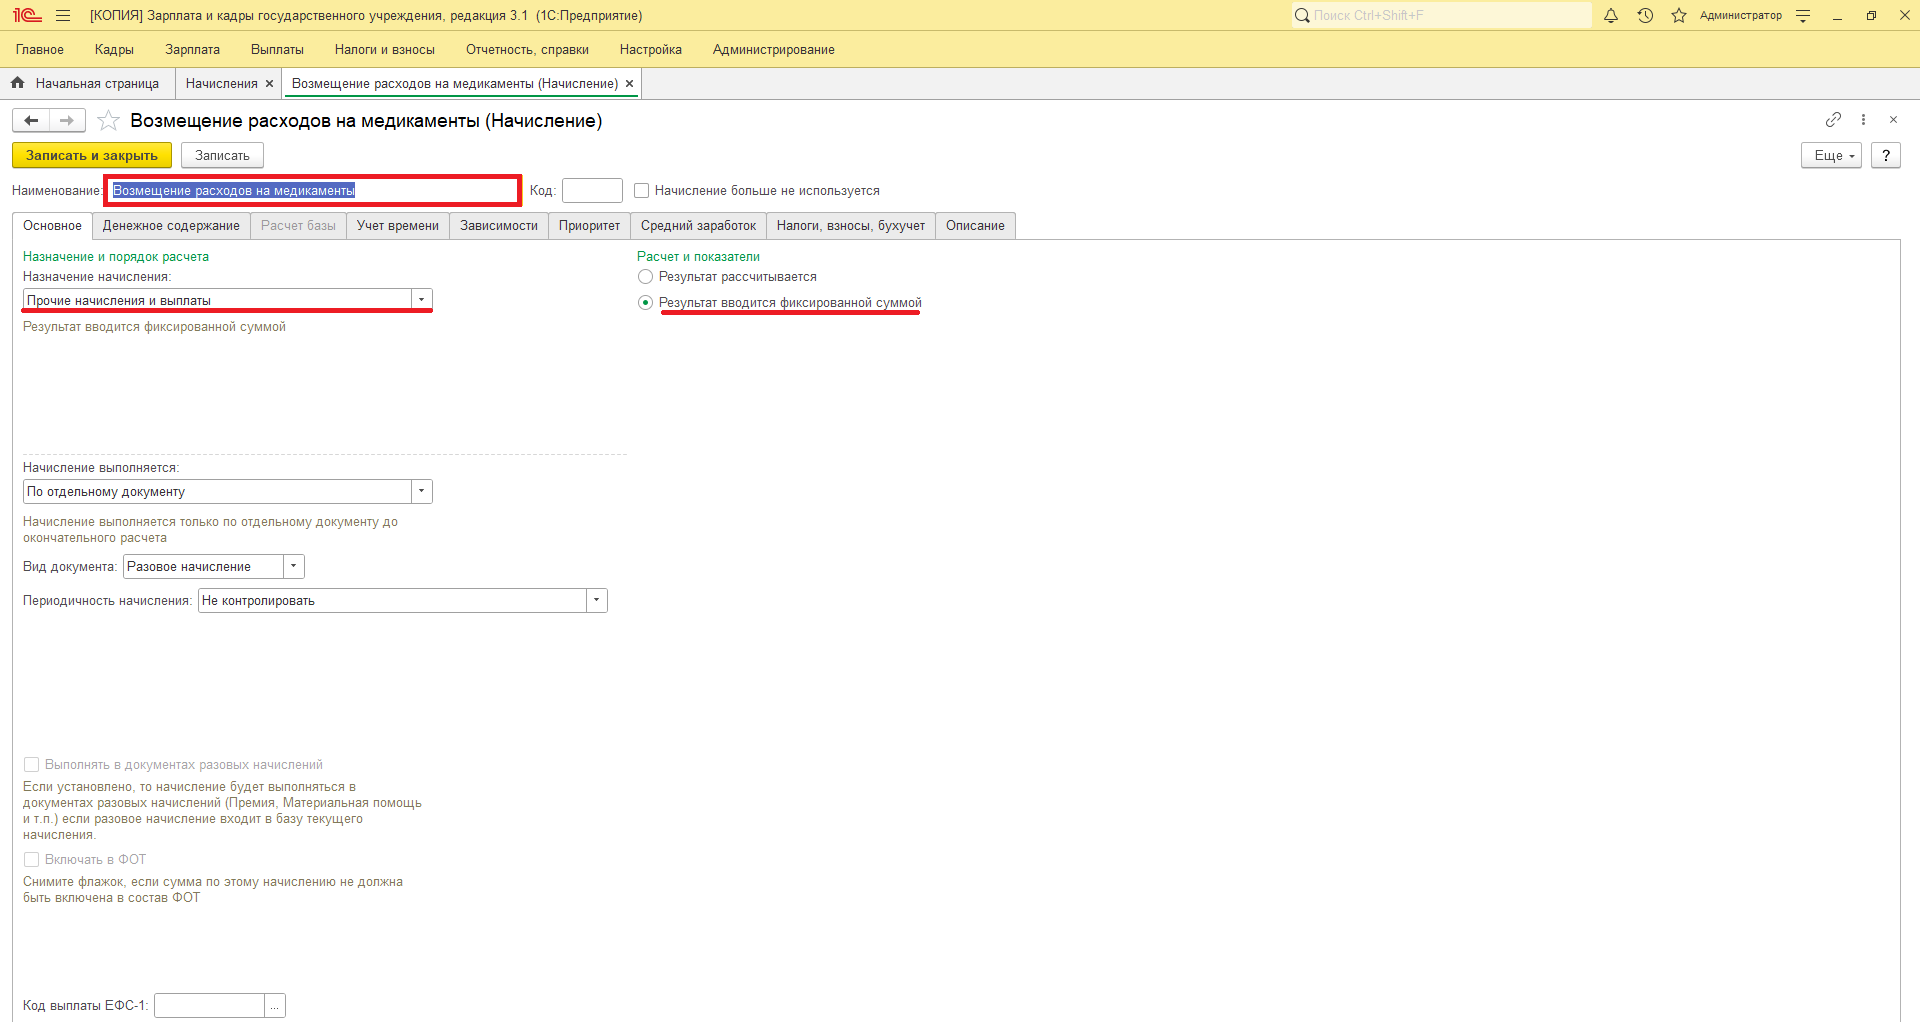This screenshot has height=1022, width=1920.
Task: Expand 'Вид документа' dropdown arrow
Action: click(x=294, y=566)
